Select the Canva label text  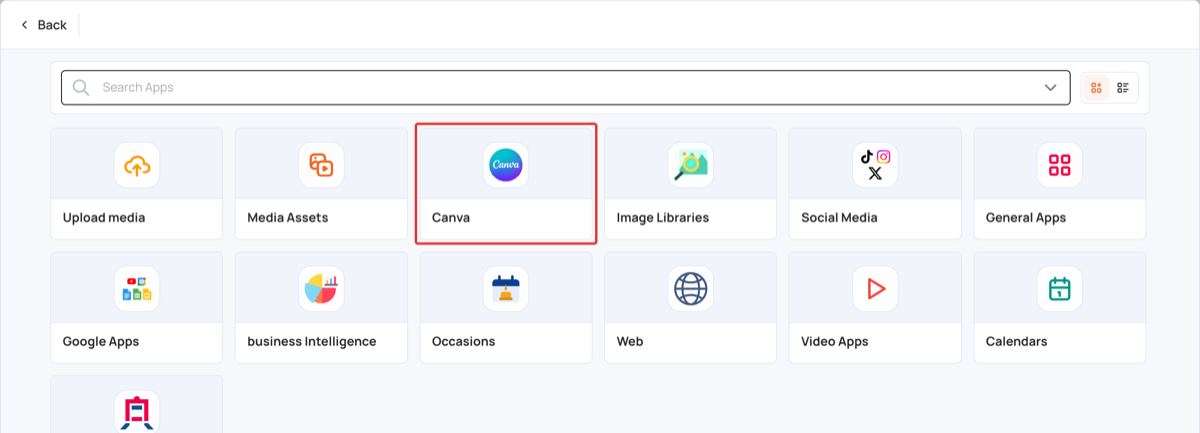pos(451,217)
